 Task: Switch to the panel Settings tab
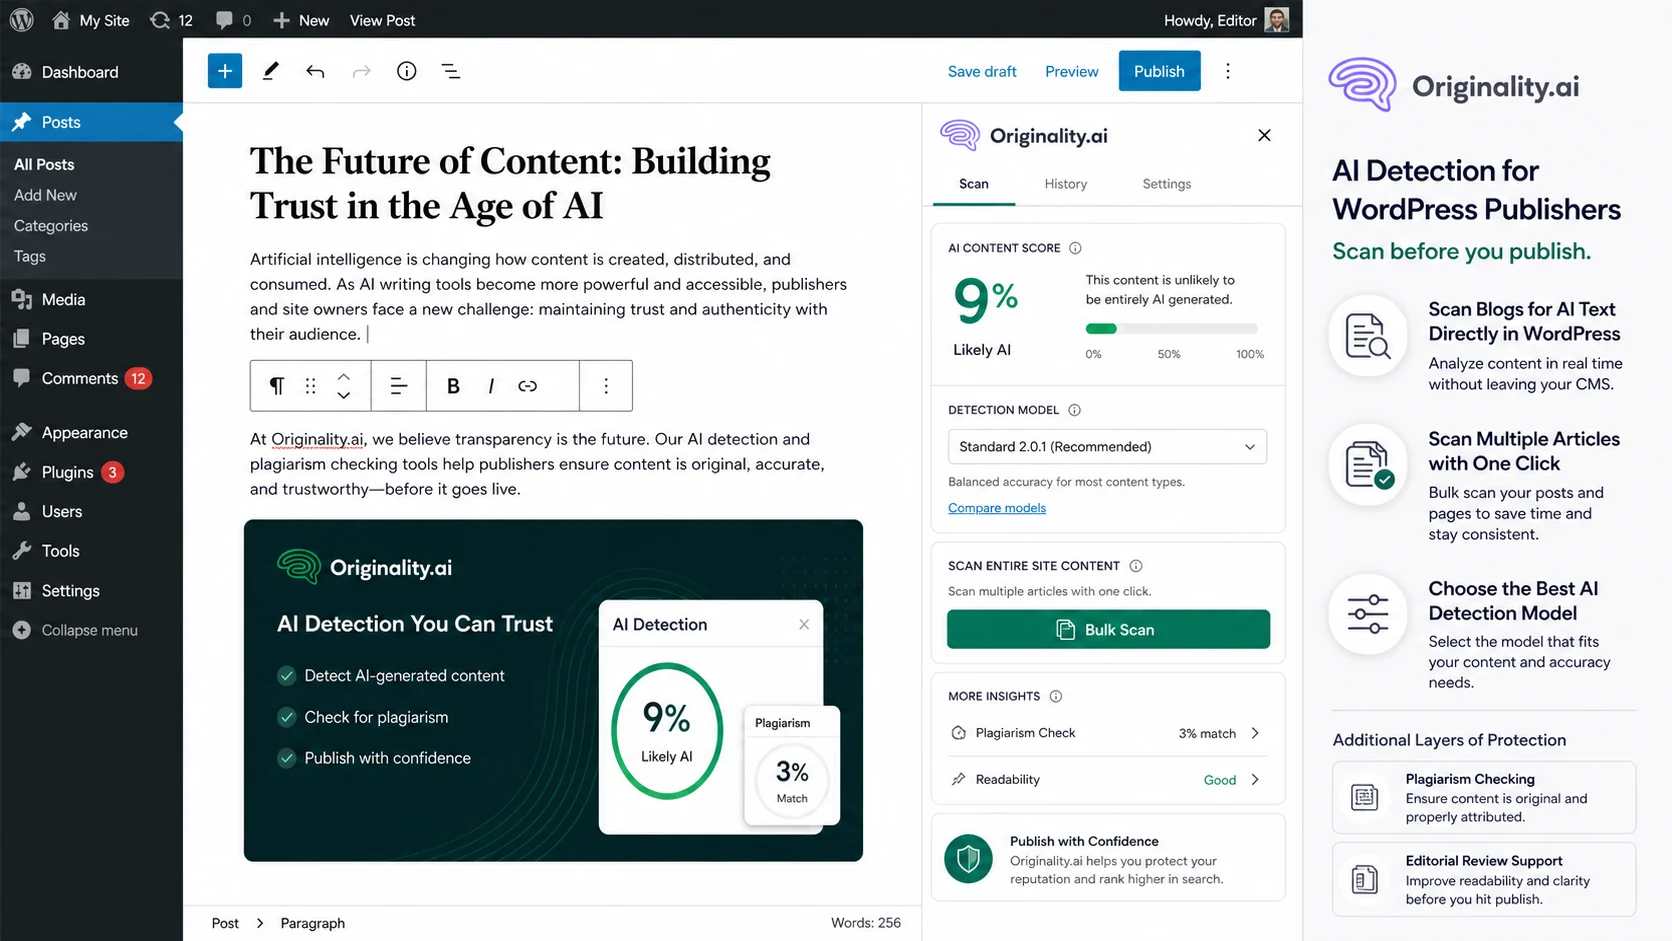tap(1167, 184)
